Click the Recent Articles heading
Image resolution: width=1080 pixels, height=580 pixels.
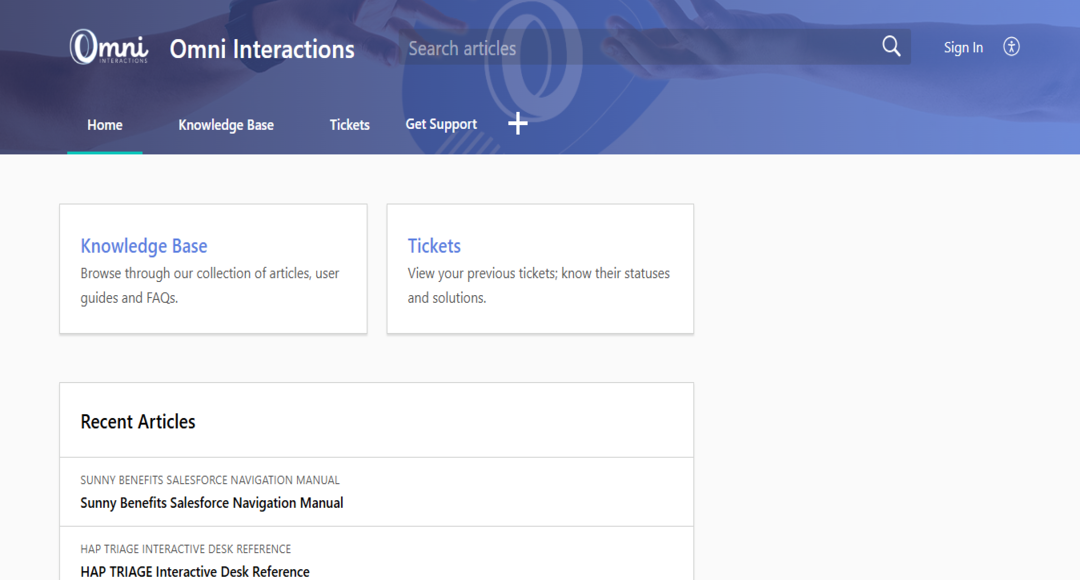(138, 422)
